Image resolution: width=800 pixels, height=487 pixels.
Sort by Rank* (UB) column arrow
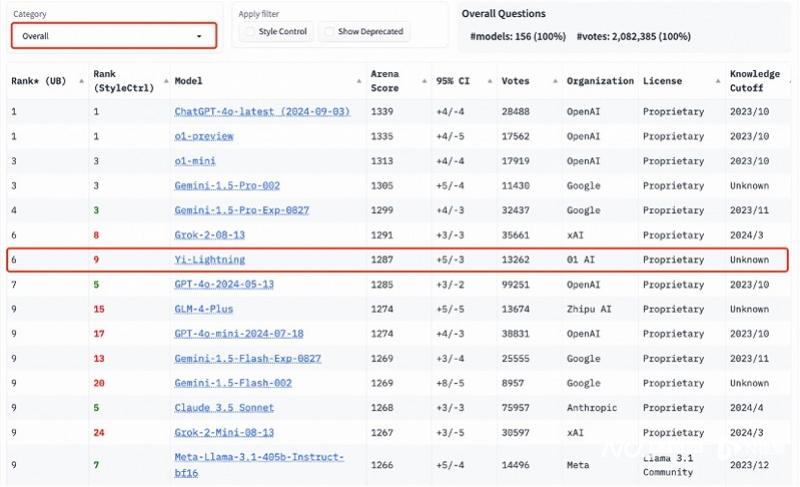[x=82, y=81]
